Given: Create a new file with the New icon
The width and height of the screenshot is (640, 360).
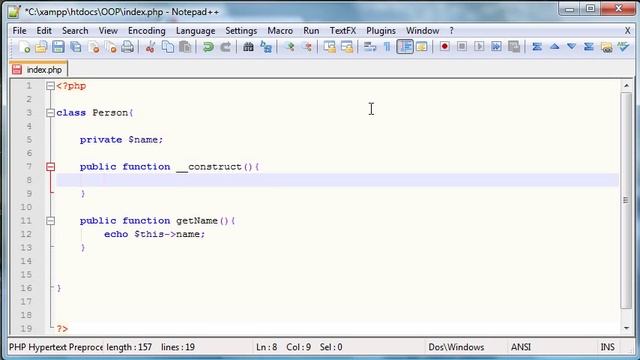Looking at the screenshot, I should click(24, 47).
